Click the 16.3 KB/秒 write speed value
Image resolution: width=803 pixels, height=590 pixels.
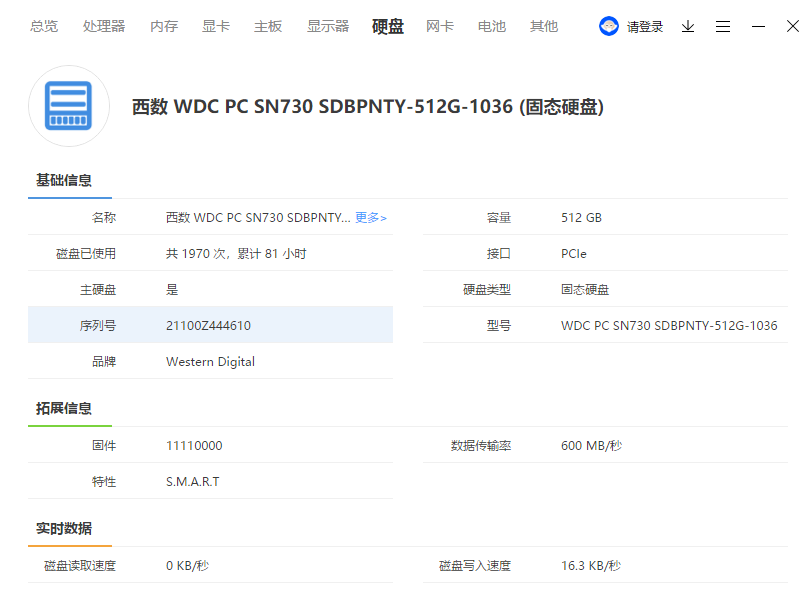coord(591,565)
